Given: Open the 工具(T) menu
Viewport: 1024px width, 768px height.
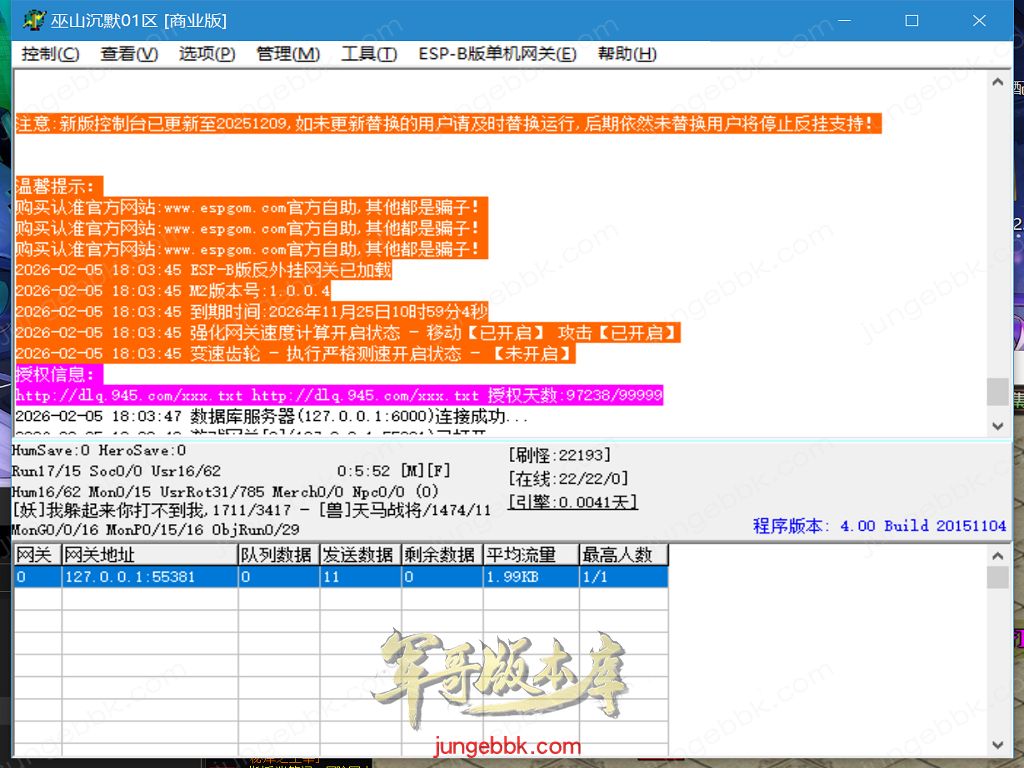Looking at the screenshot, I should 368,54.
